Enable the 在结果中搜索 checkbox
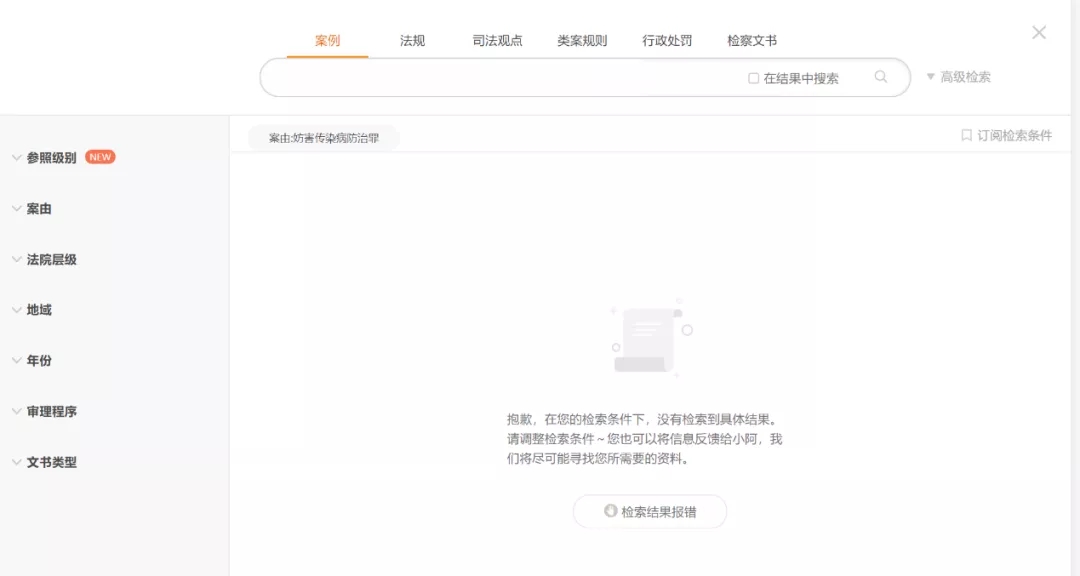 (x=754, y=78)
